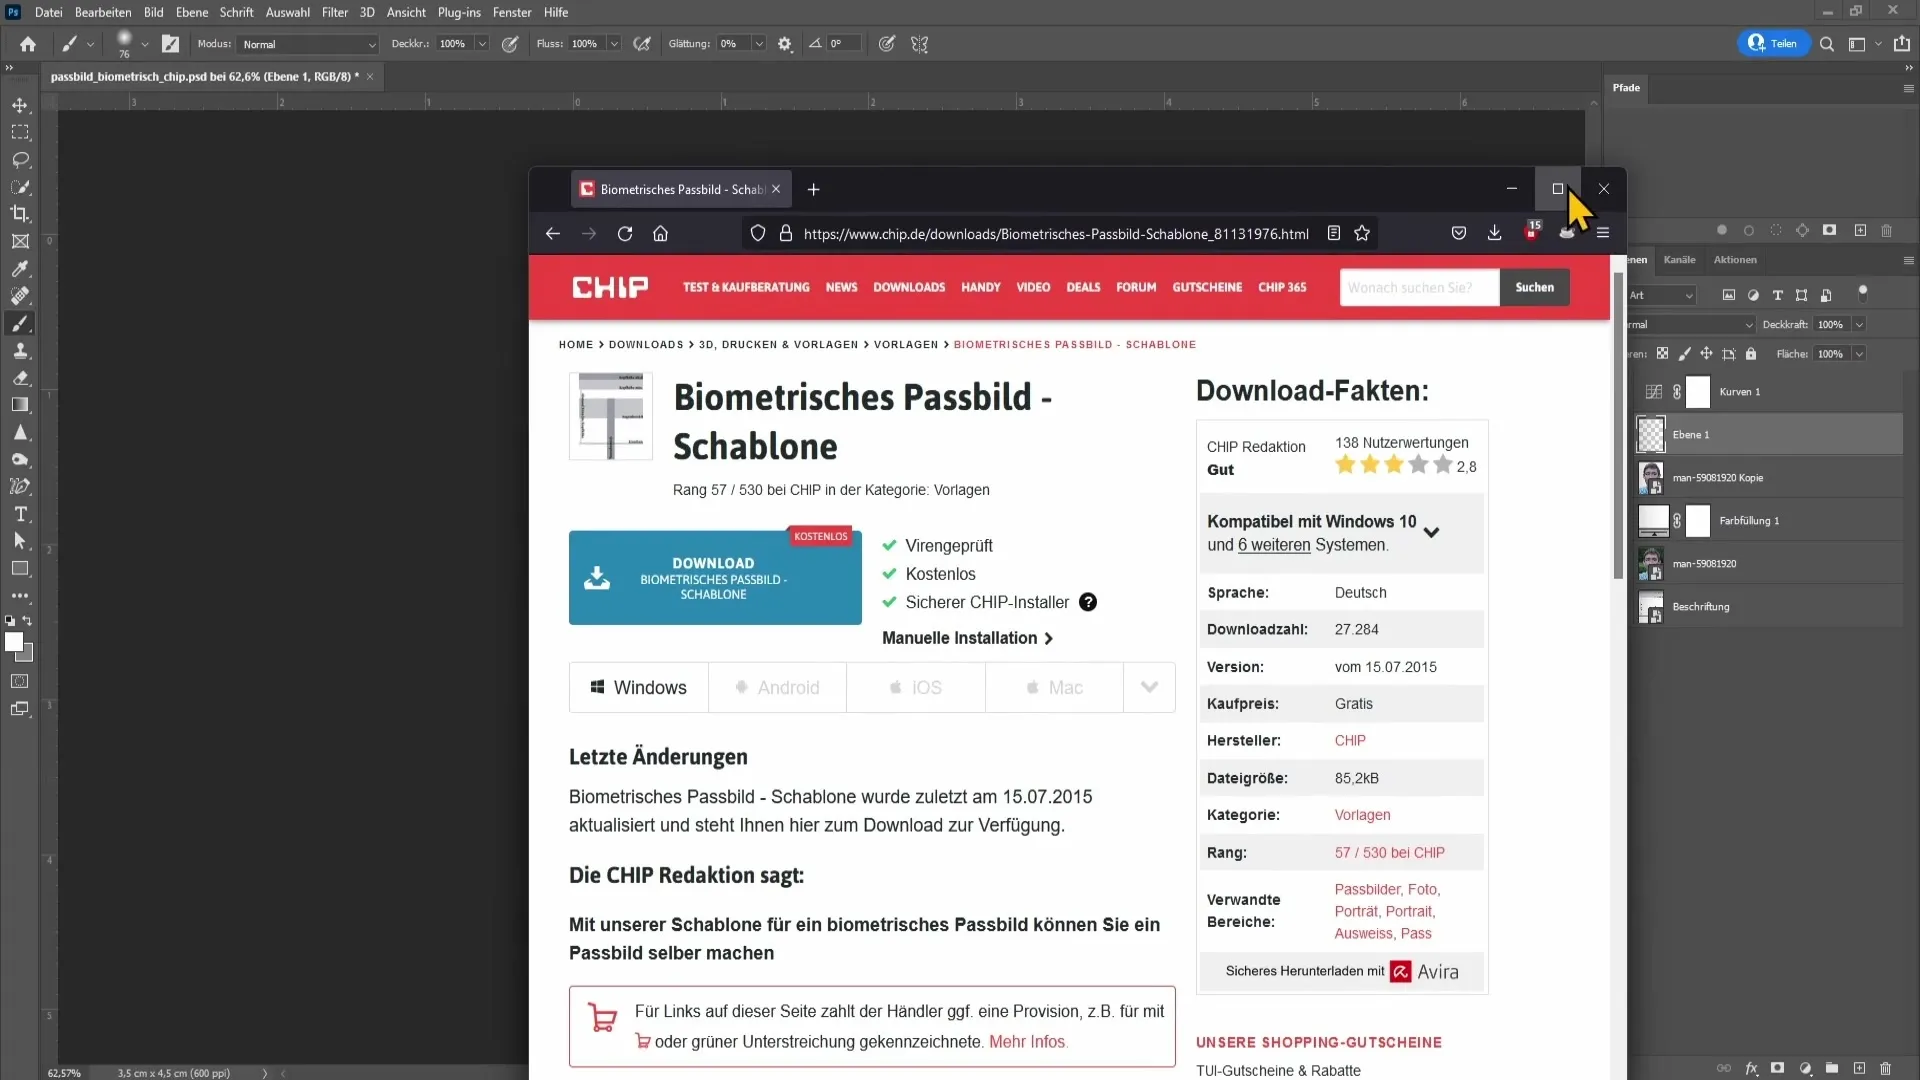Open the Photoshop search magnifier
Viewport: 1920px width, 1080px height.
tap(1826, 44)
